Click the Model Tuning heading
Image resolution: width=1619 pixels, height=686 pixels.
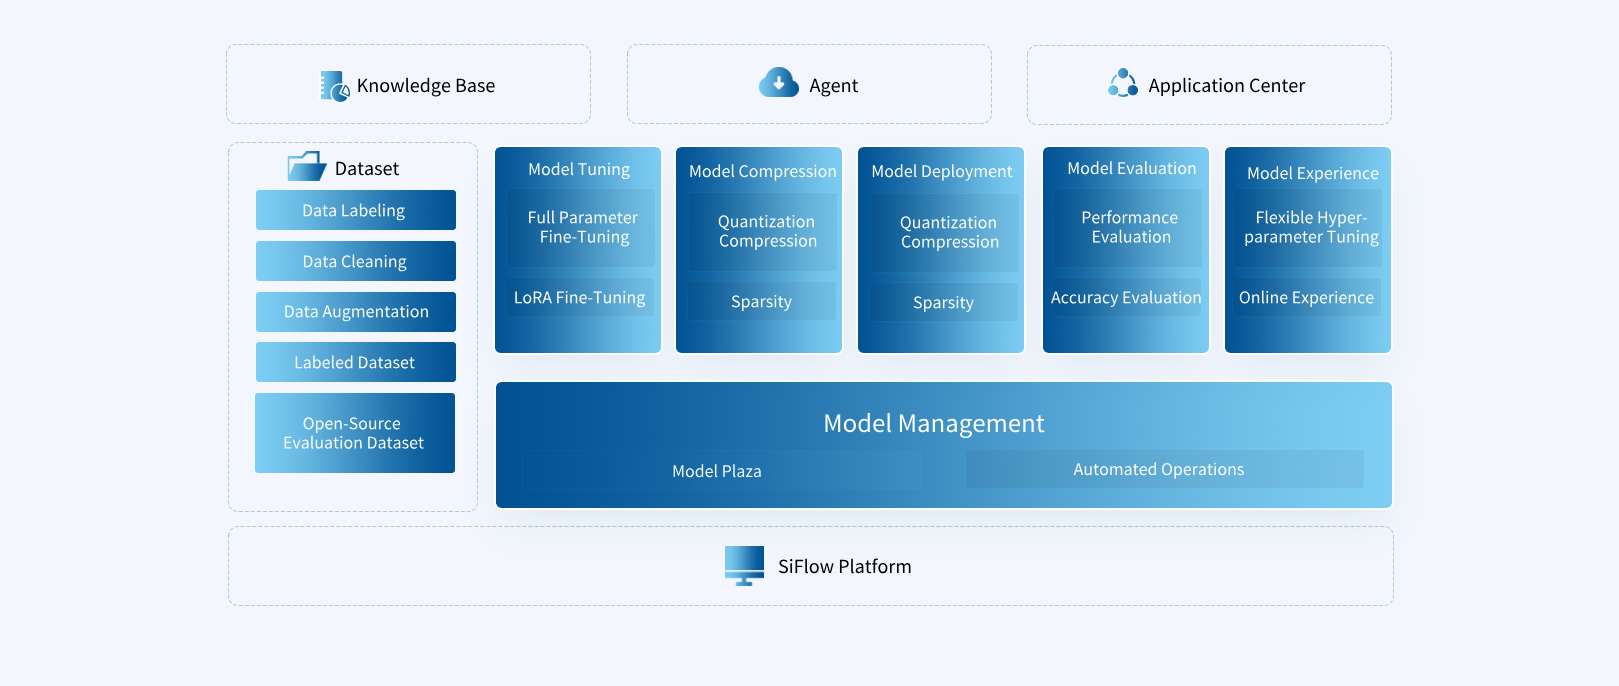tap(579, 169)
